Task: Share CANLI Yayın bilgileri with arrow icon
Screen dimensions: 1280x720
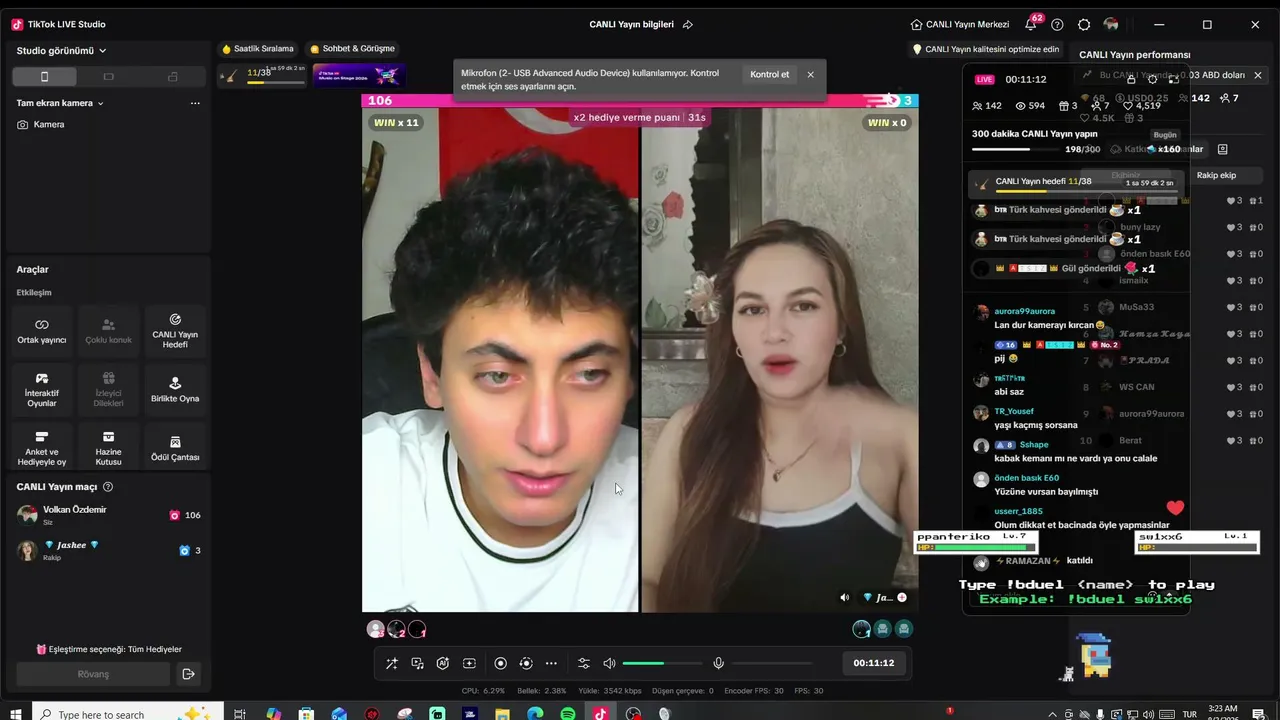Action: point(688,24)
